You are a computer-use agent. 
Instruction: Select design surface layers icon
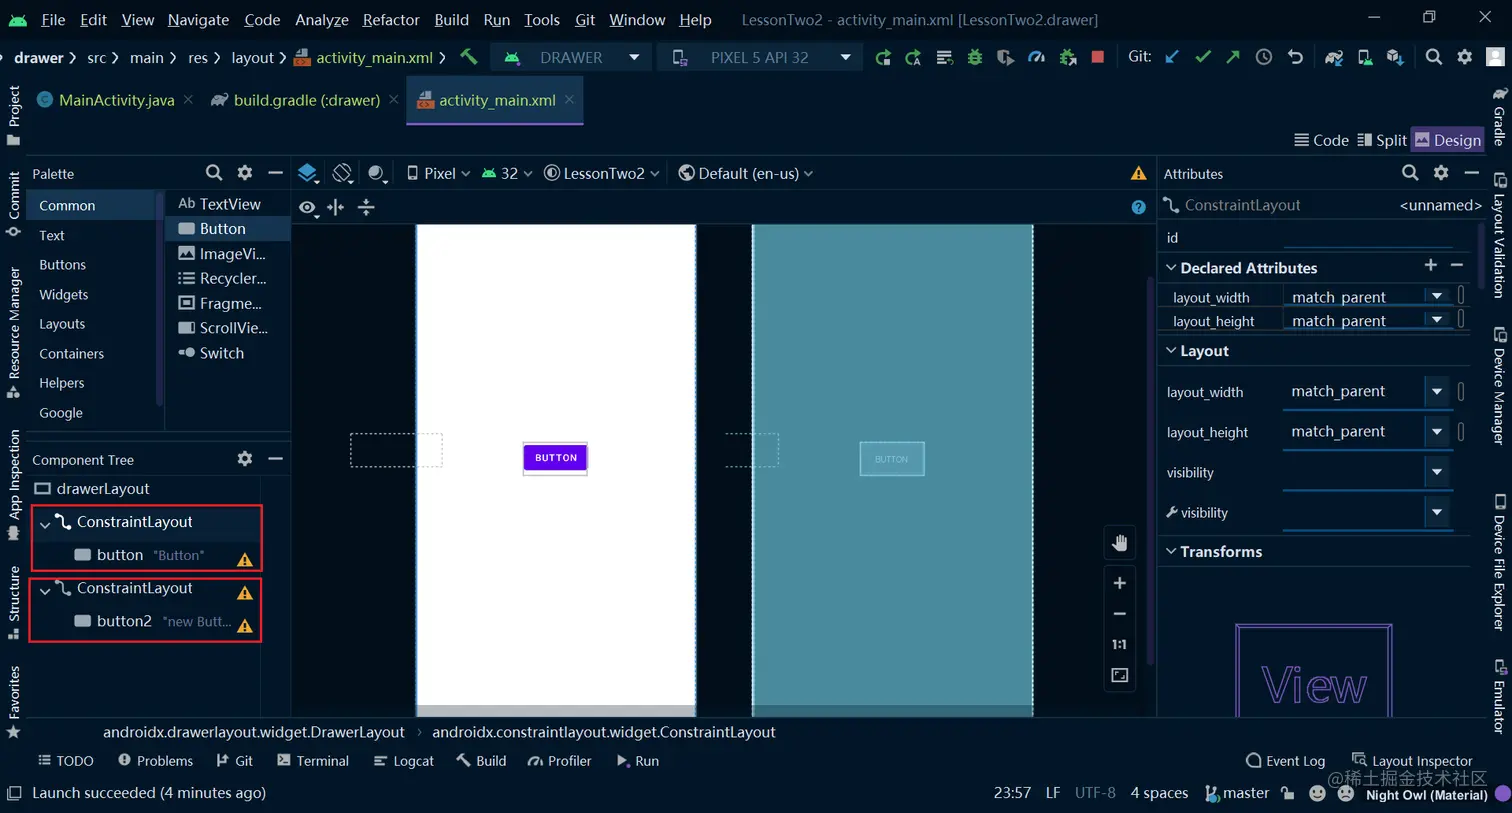click(x=308, y=173)
